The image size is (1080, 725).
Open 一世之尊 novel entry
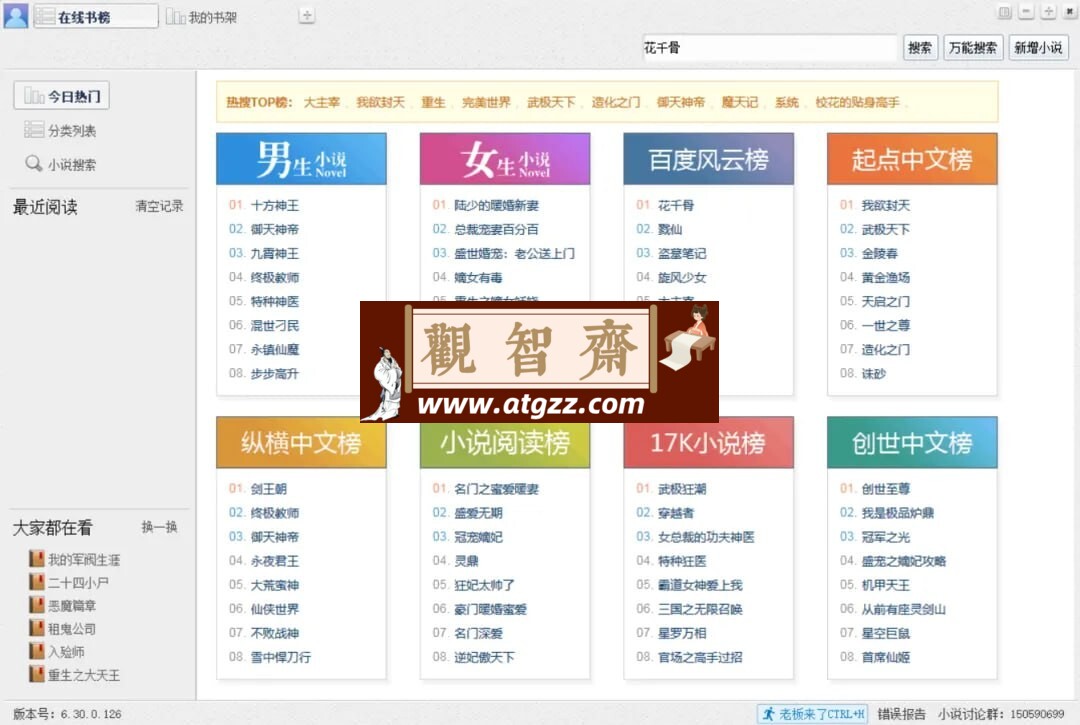click(886, 325)
